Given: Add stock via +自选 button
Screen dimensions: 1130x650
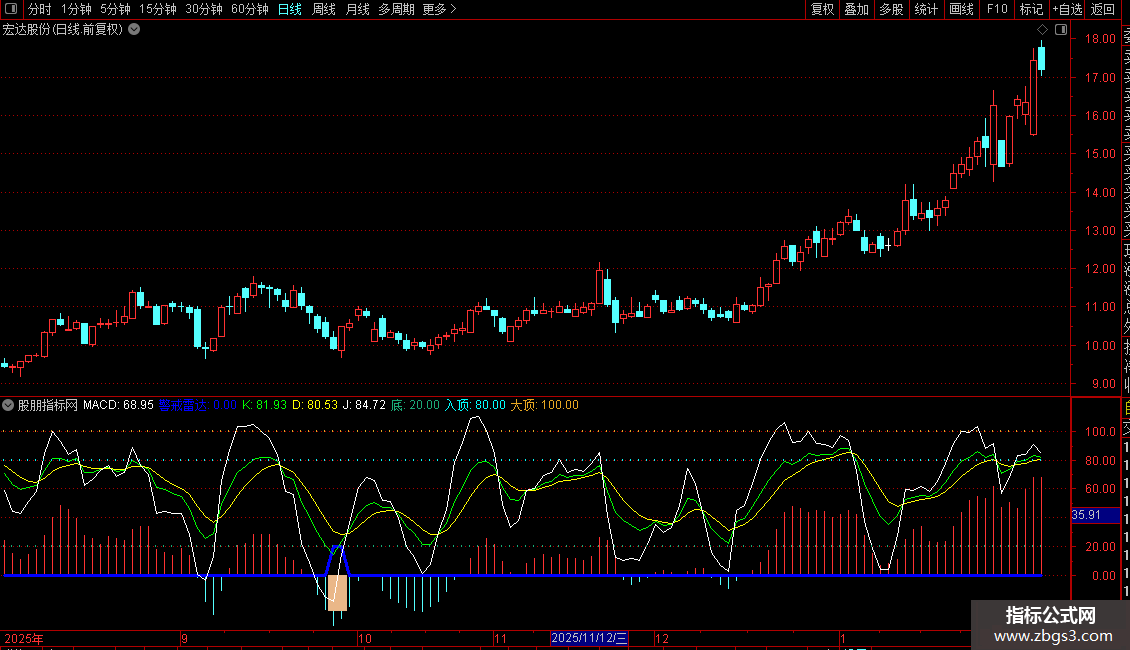Looking at the screenshot, I should coord(1066,9).
